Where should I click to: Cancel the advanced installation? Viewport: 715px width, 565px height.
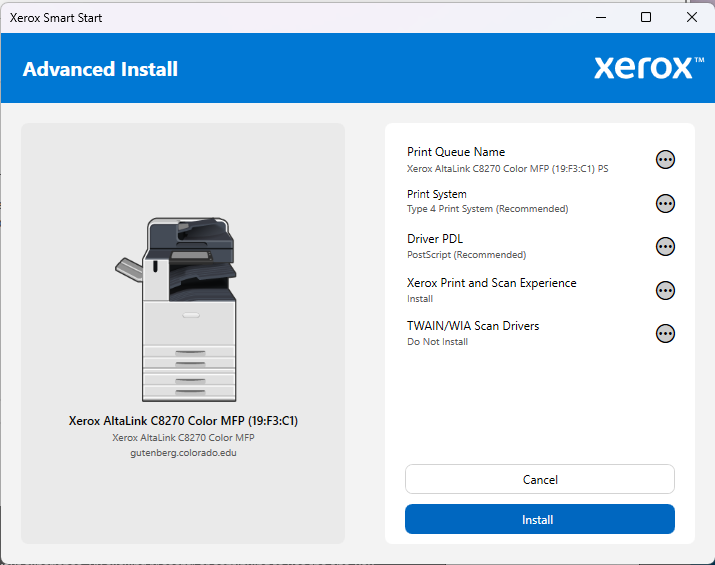(x=540, y=480)
